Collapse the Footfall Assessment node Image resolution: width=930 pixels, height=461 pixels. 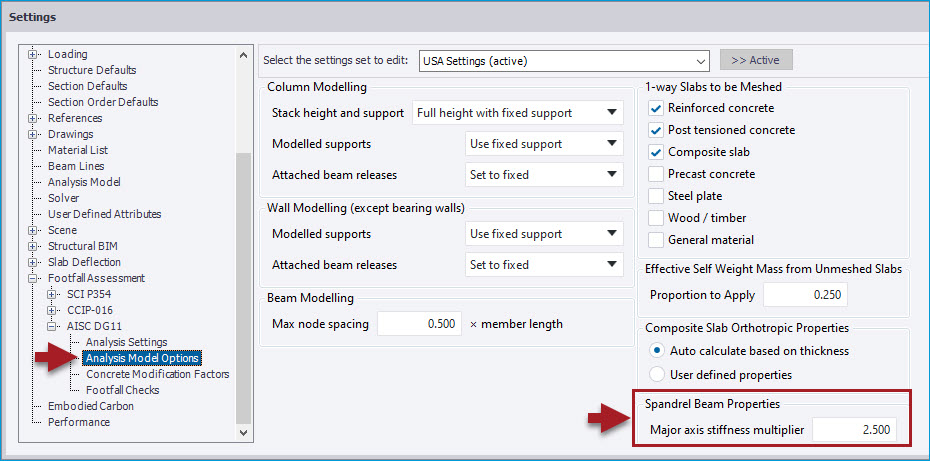coord(33,278)
